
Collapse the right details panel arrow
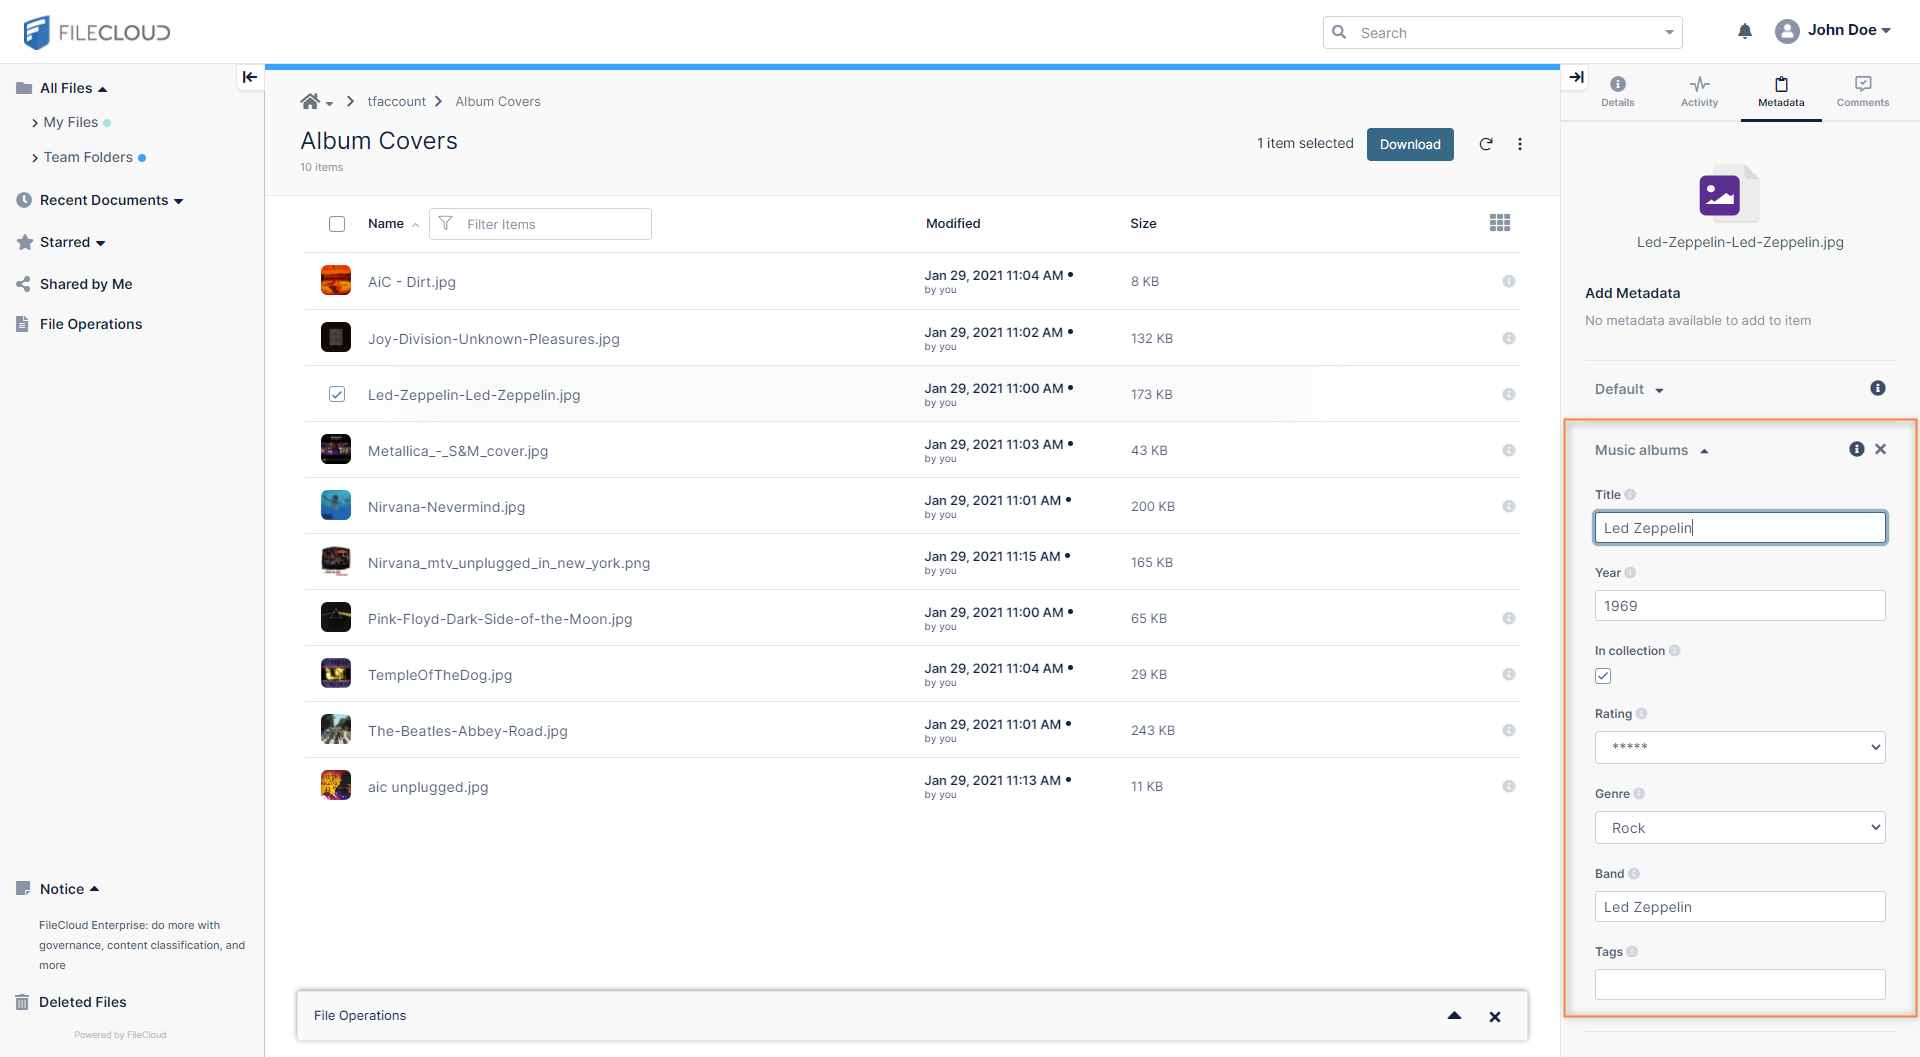[1577, 77]
